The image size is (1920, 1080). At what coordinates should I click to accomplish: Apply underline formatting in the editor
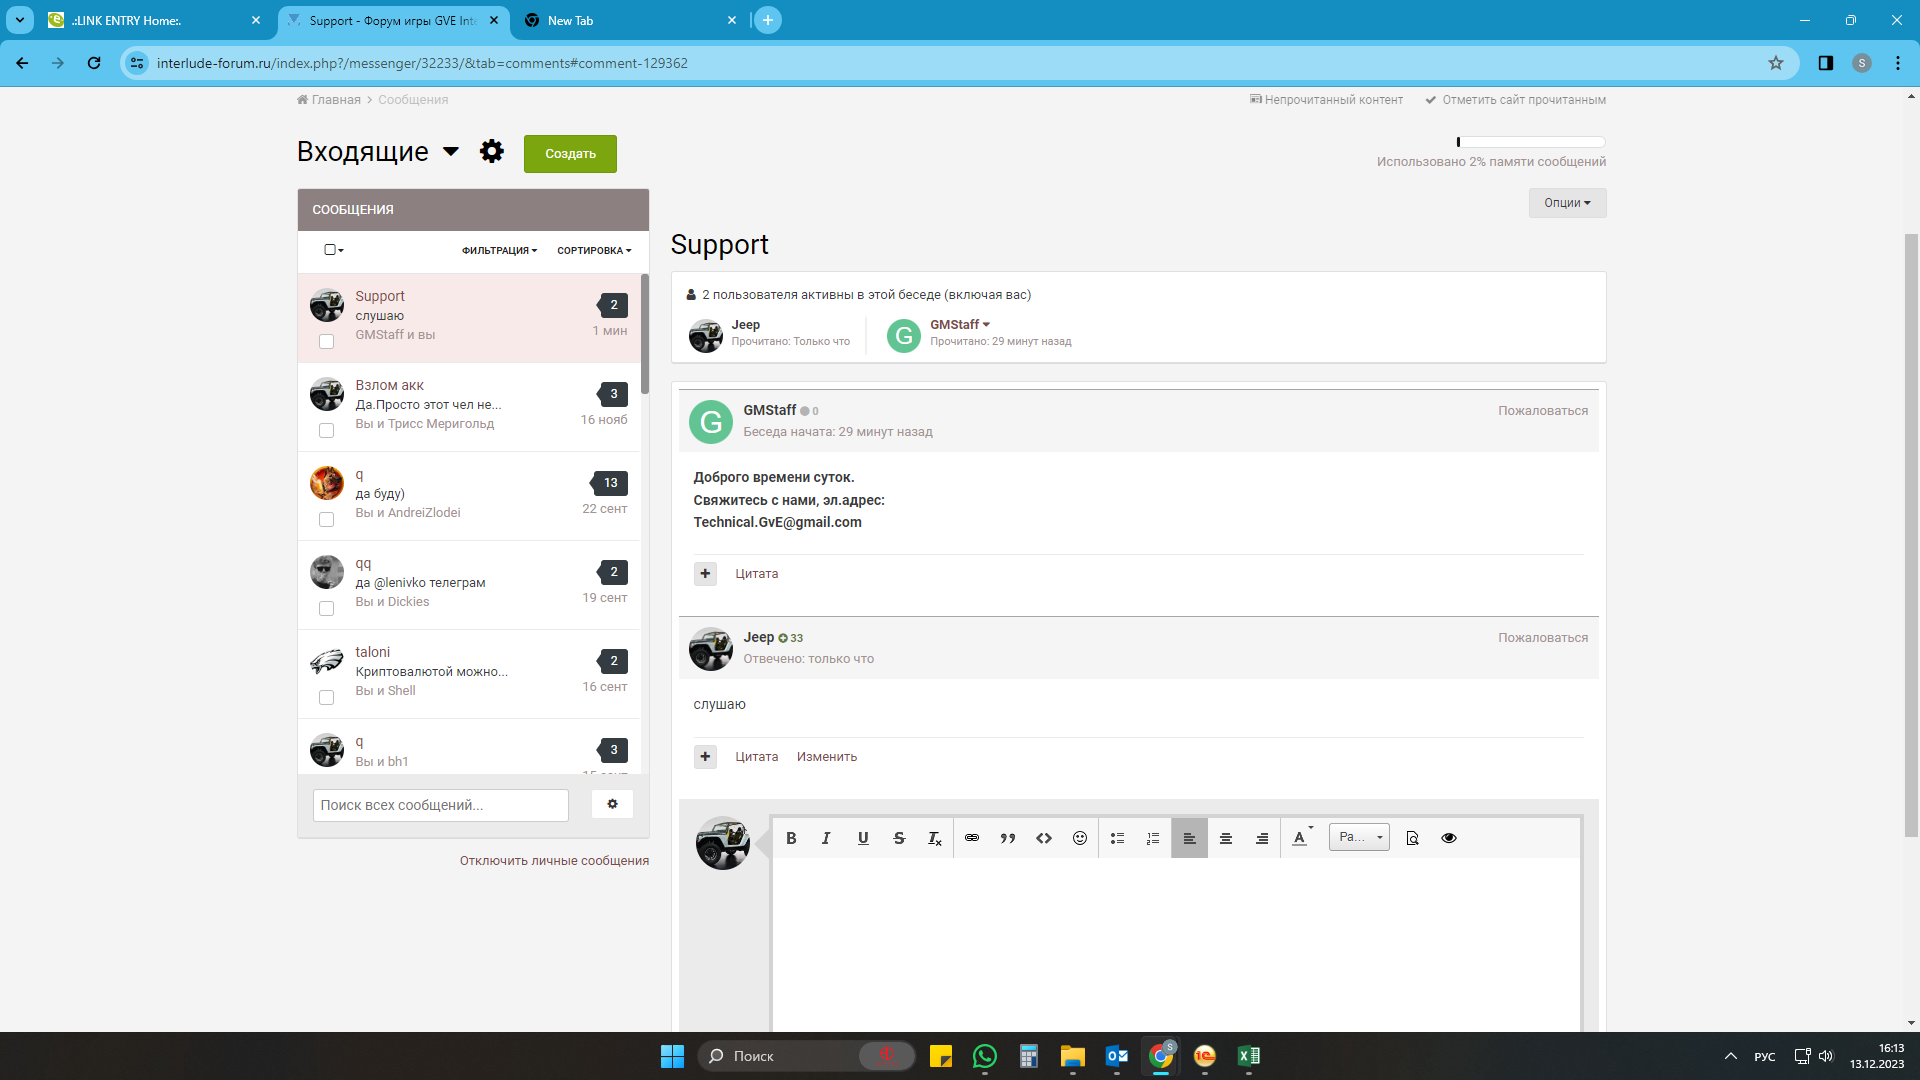863,838
